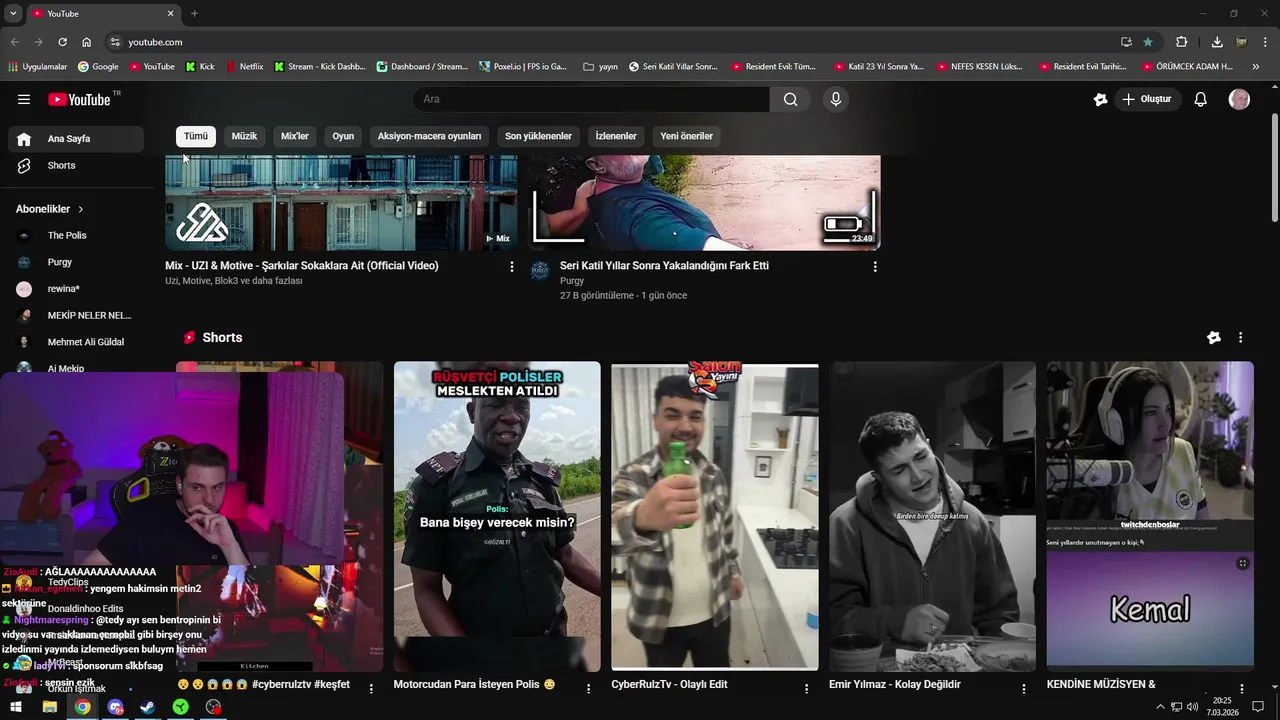
Task: Go to browser home page
Action: tap(87, 42)
